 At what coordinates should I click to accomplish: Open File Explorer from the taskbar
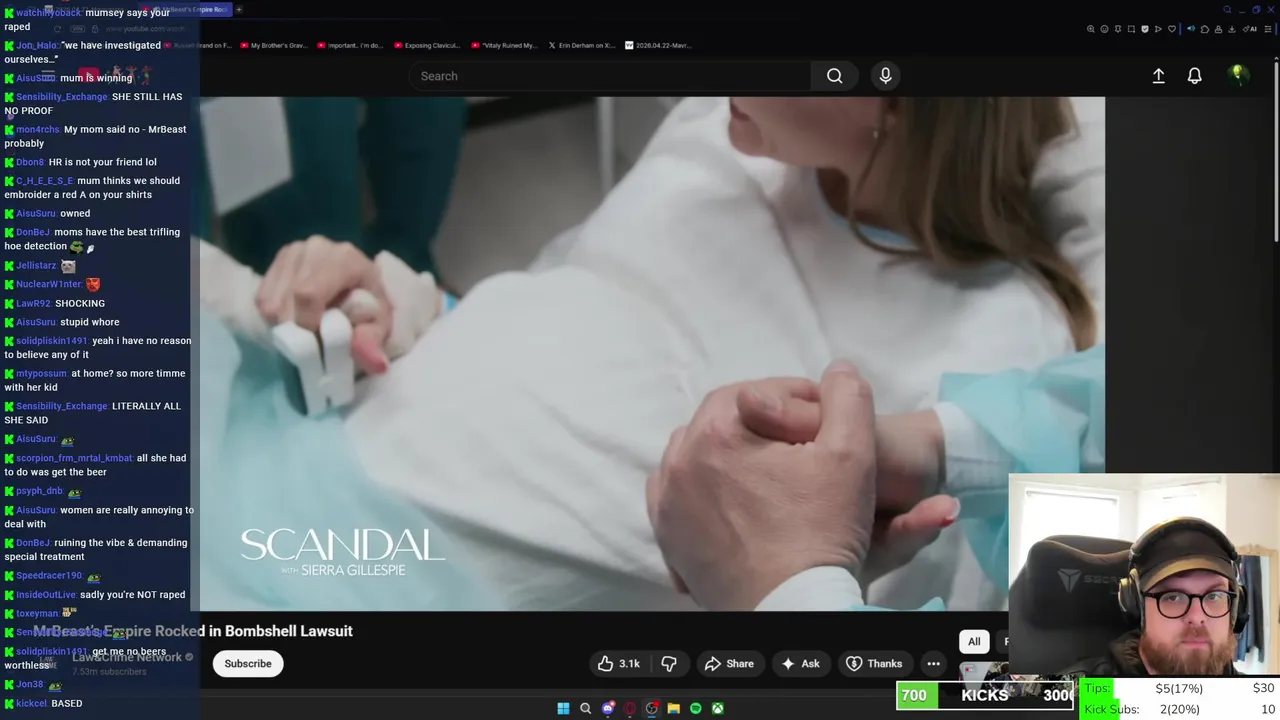tap(674, 708)
